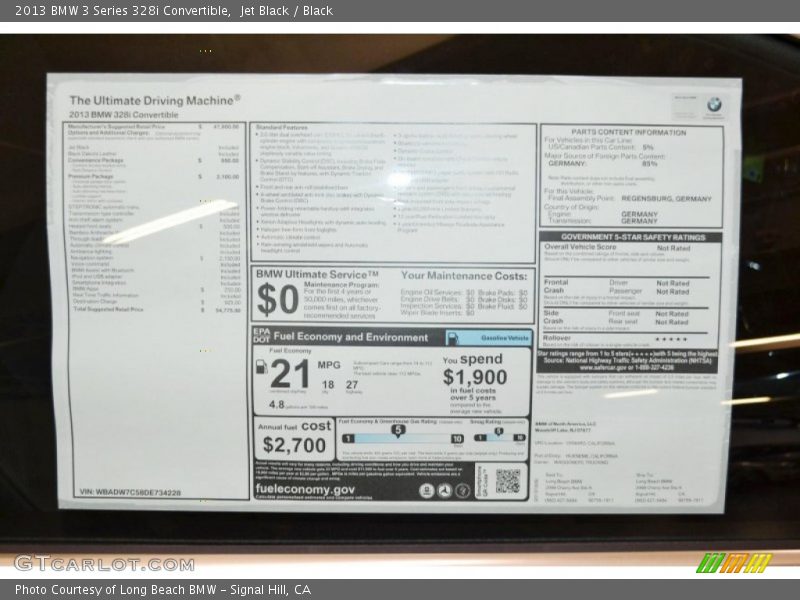Click the 'Overall Vehicle Score' label
Image resolution: width=800 pixels, height=600 pixels.
(580, 247)
